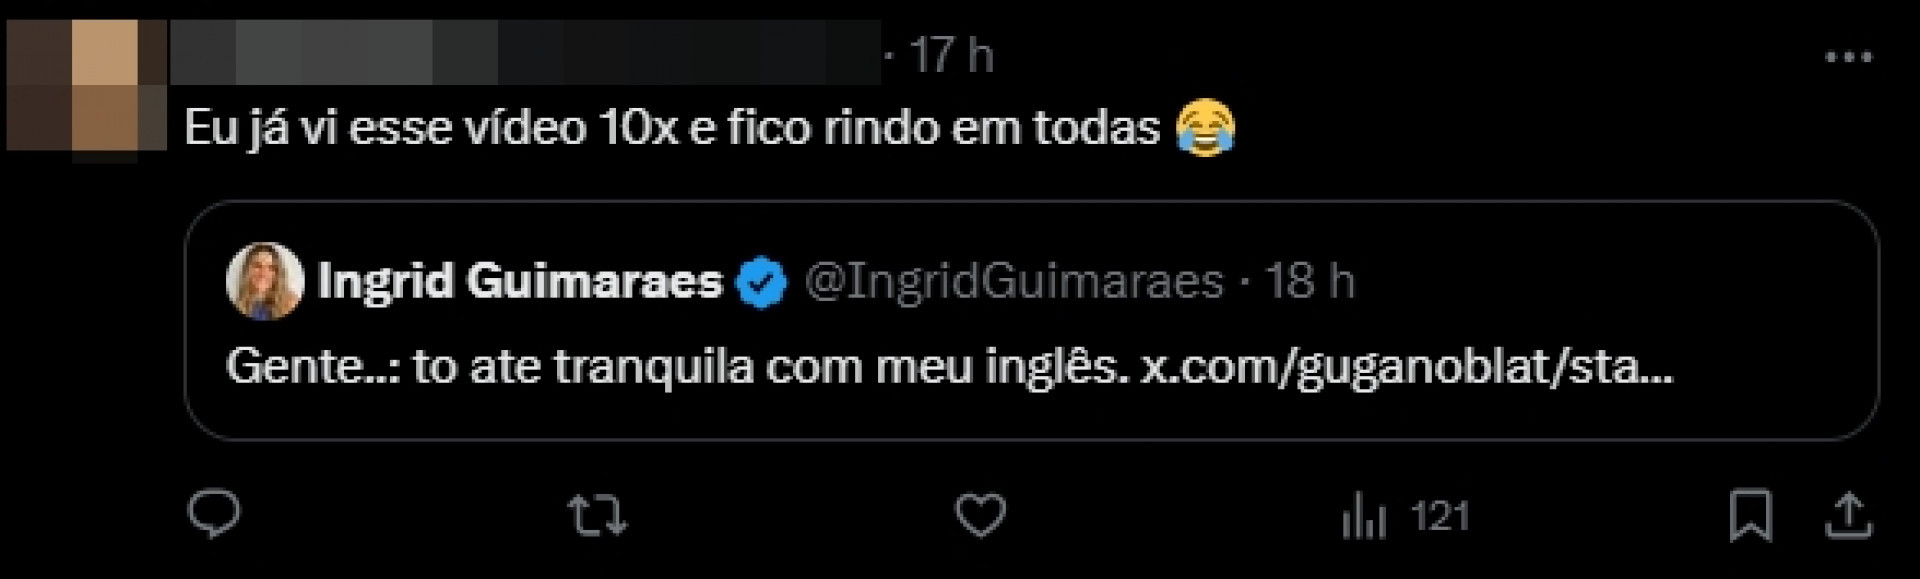The width and height of the screenshot is (1920, 579).
Task: Like the tweet with the heart icon
Action: click(980, 516)
